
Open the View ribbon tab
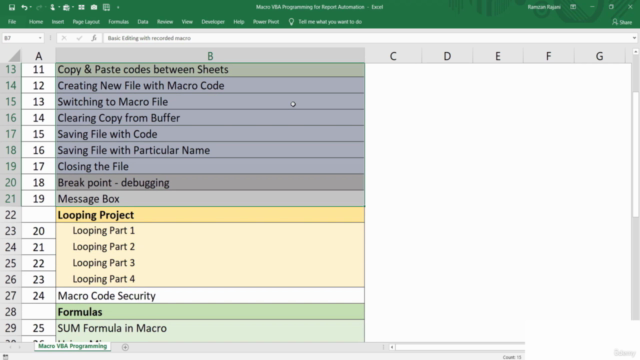click(187, 22)
